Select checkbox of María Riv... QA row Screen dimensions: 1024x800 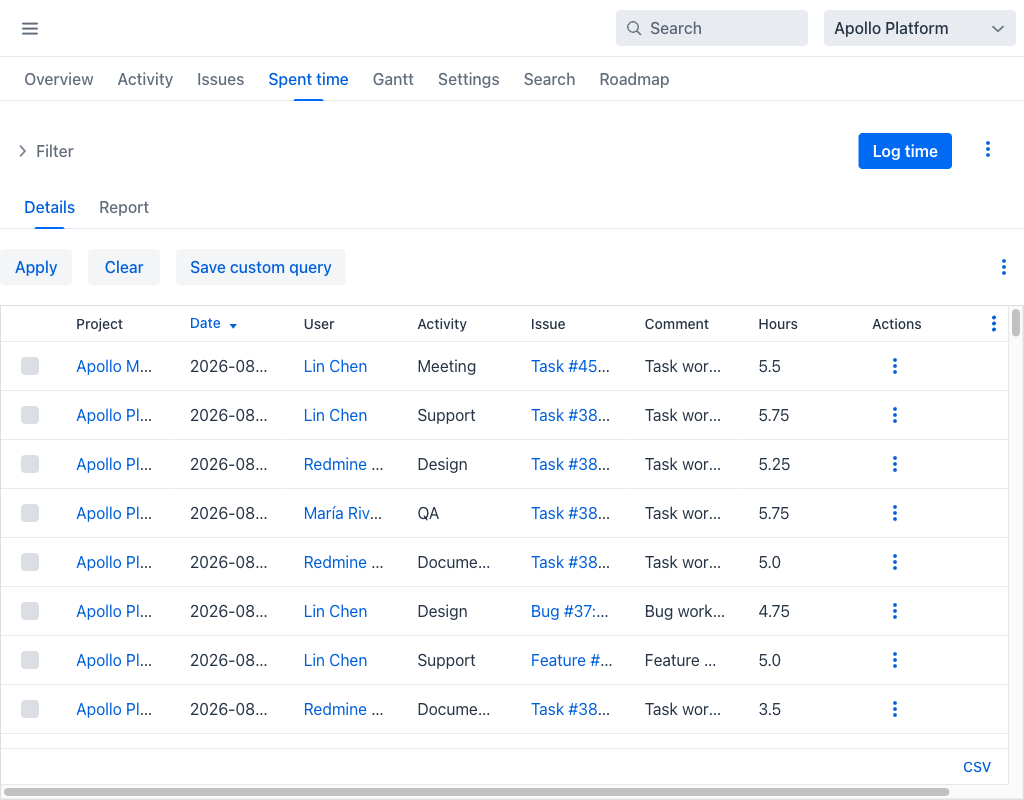[x=30, y=513]
